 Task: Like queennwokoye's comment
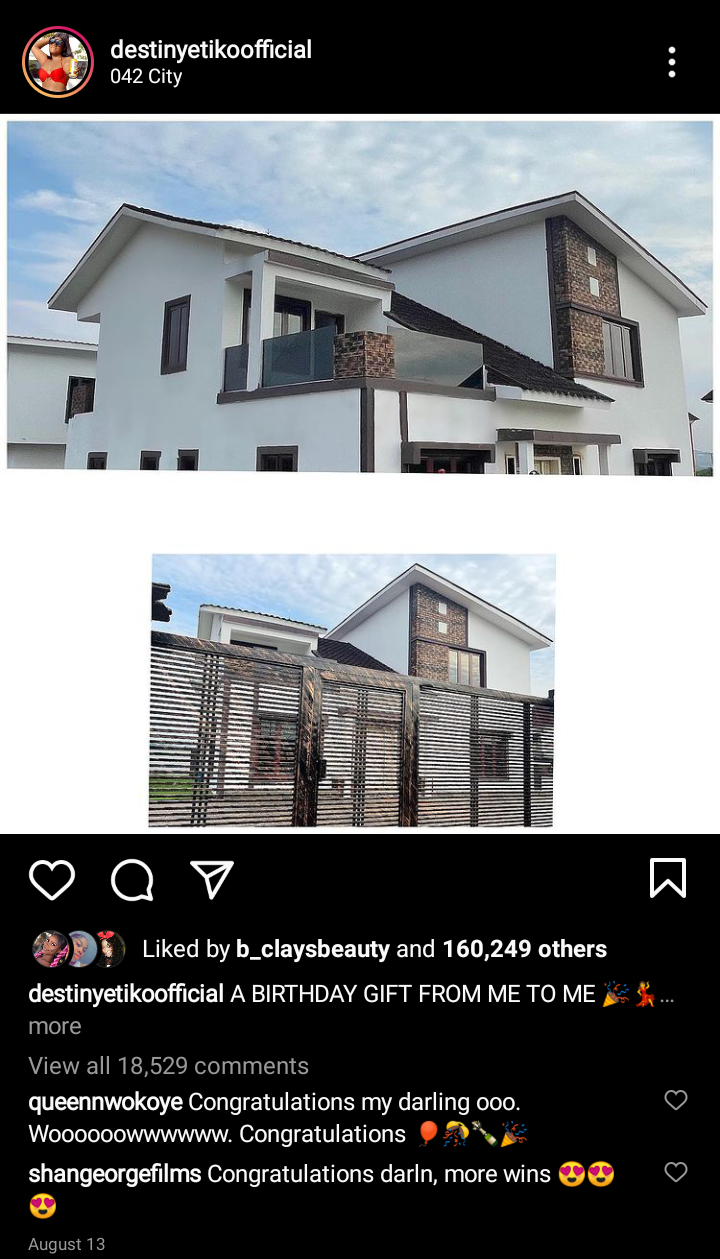[676, 1100]
